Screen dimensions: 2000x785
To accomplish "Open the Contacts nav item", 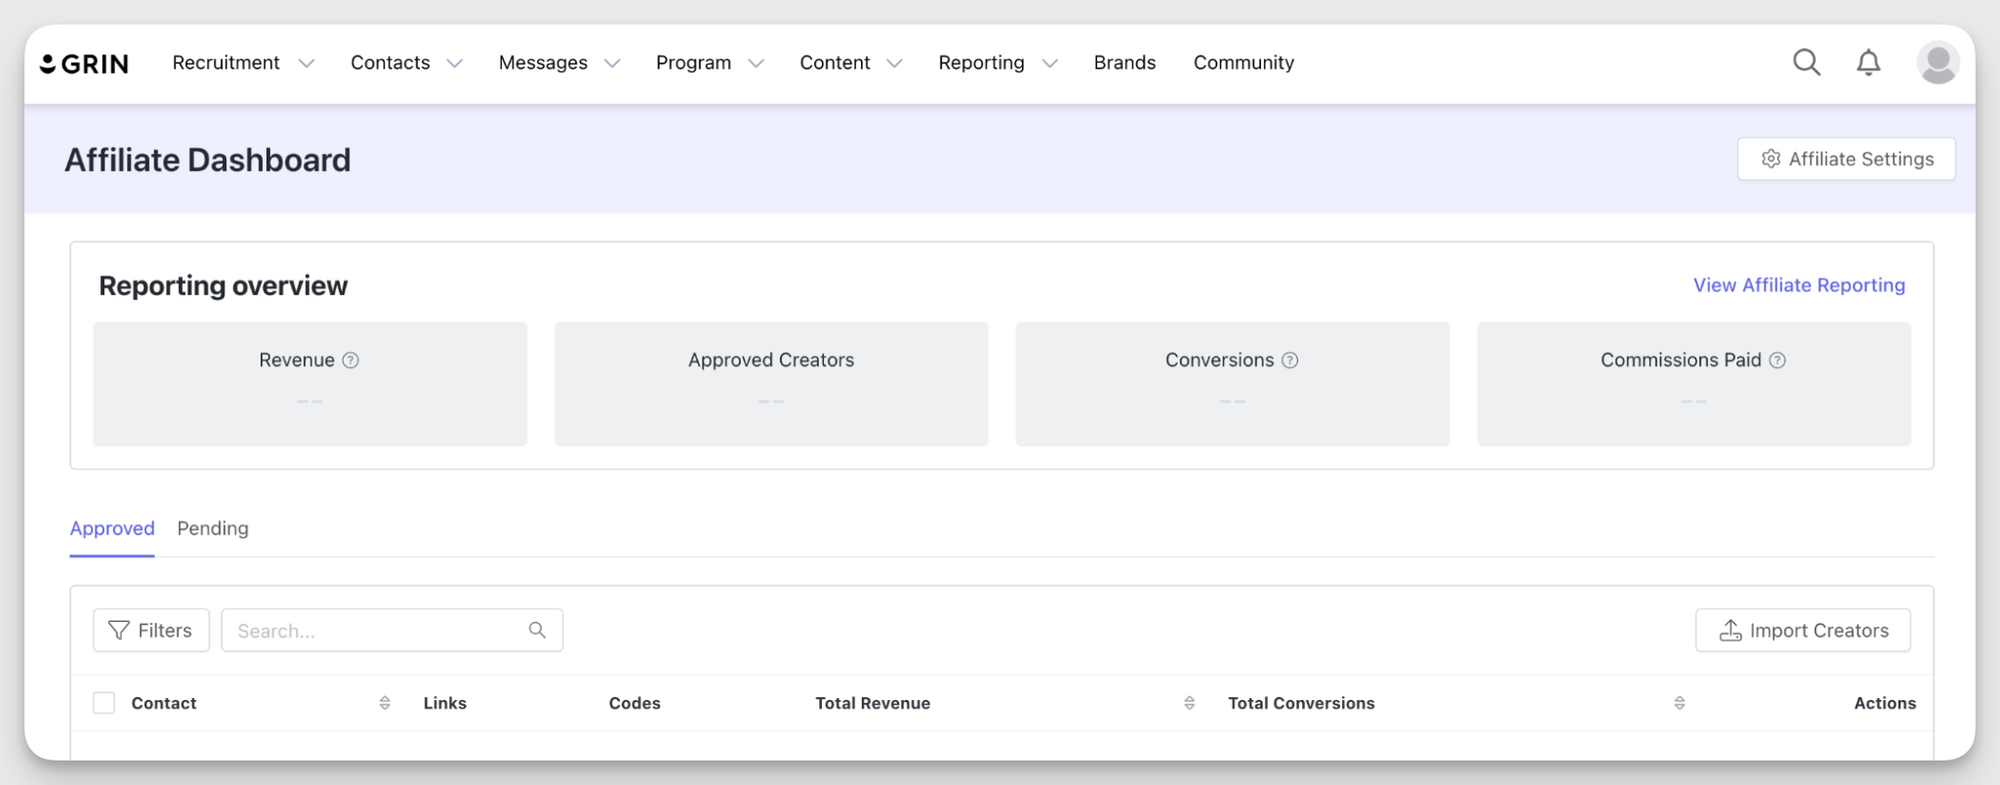I will (390, 63).
